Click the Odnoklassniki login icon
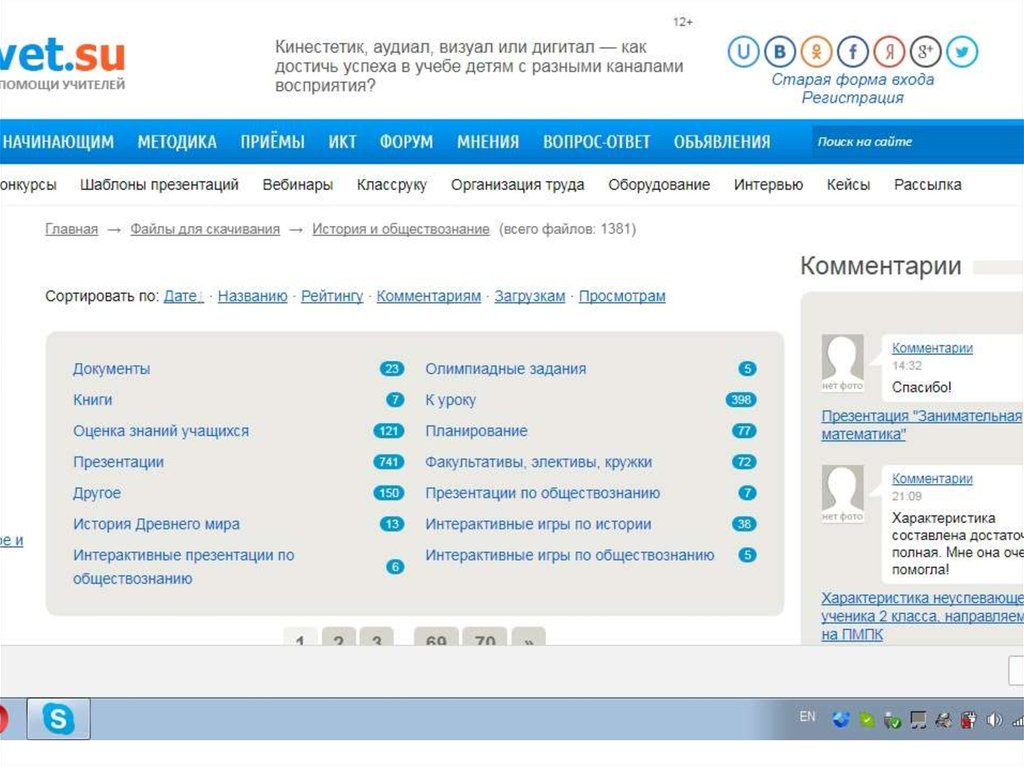The height and width of the screenshot is (767, 1024). [x=816, y=52]
